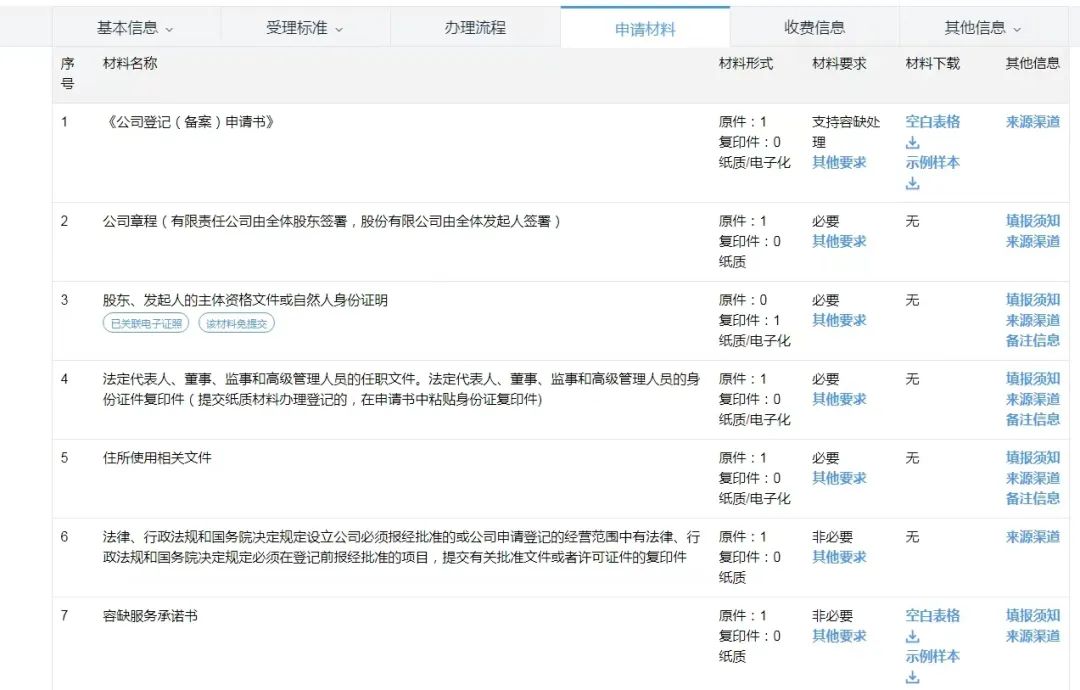The image size is (1080, 690).
Task: View 其他要求 for 任职文件 row 4
Action: pyautogui.click(x=839, y=399)
